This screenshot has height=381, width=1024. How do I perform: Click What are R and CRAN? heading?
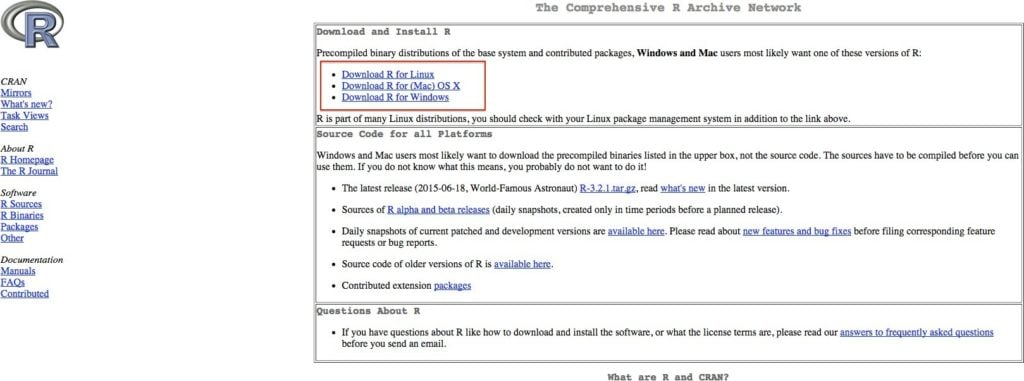click(x=668, y=377)
